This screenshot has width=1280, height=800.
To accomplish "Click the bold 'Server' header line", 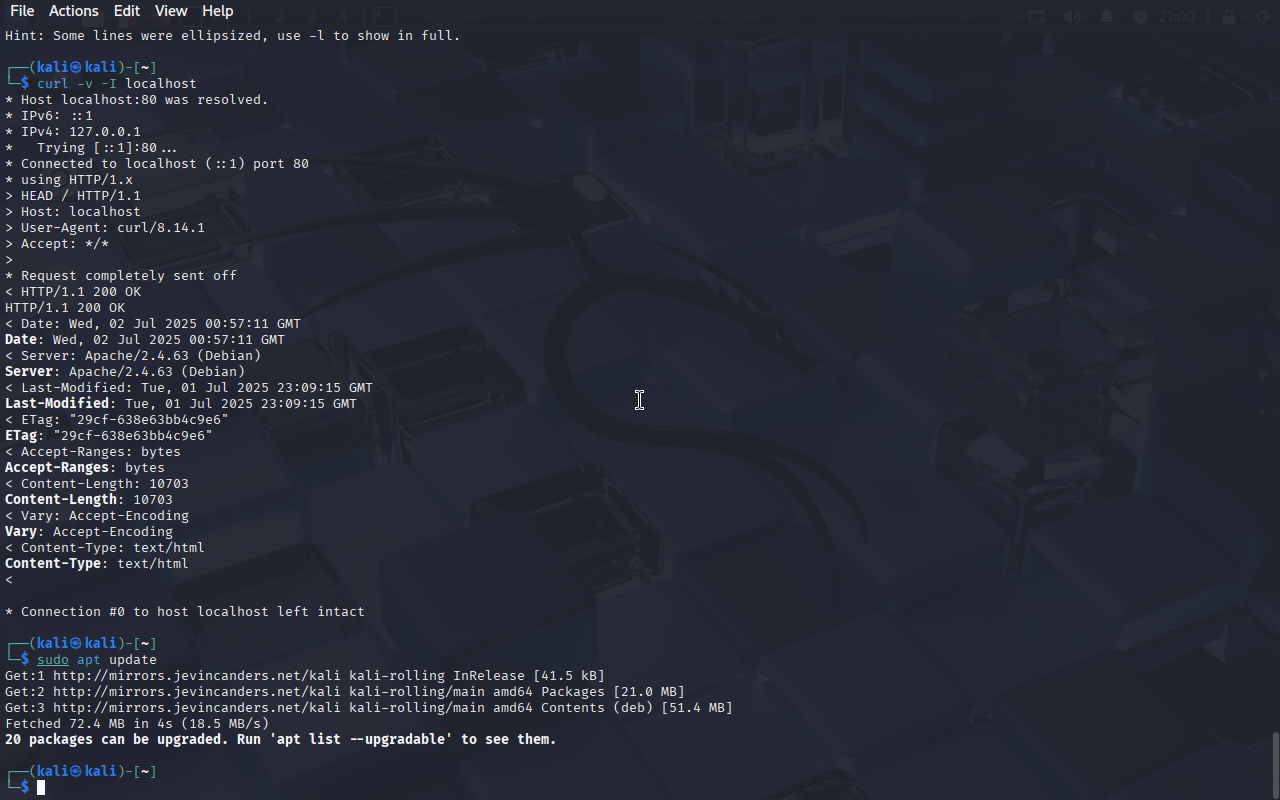I will point(133,372).
